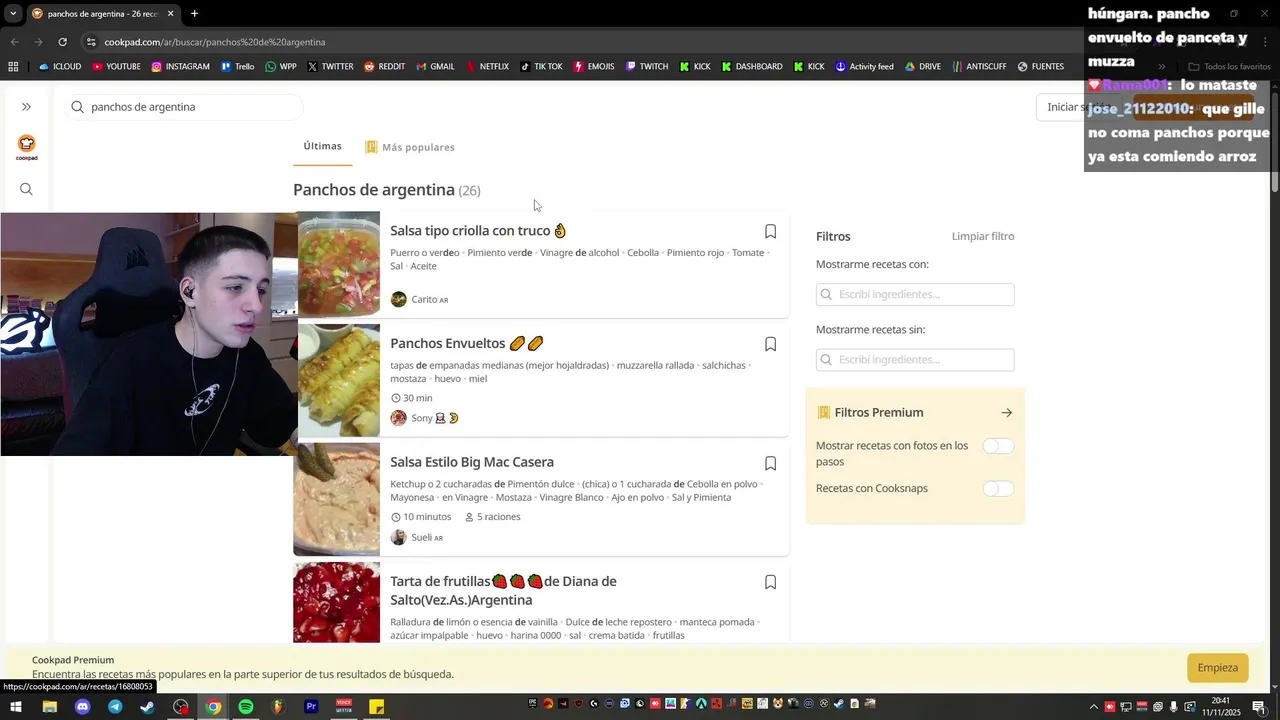The width and height of the screenshot is (1280, 720).
Task: Open Telegram from taskbar
Action: [x=115, y=706]
